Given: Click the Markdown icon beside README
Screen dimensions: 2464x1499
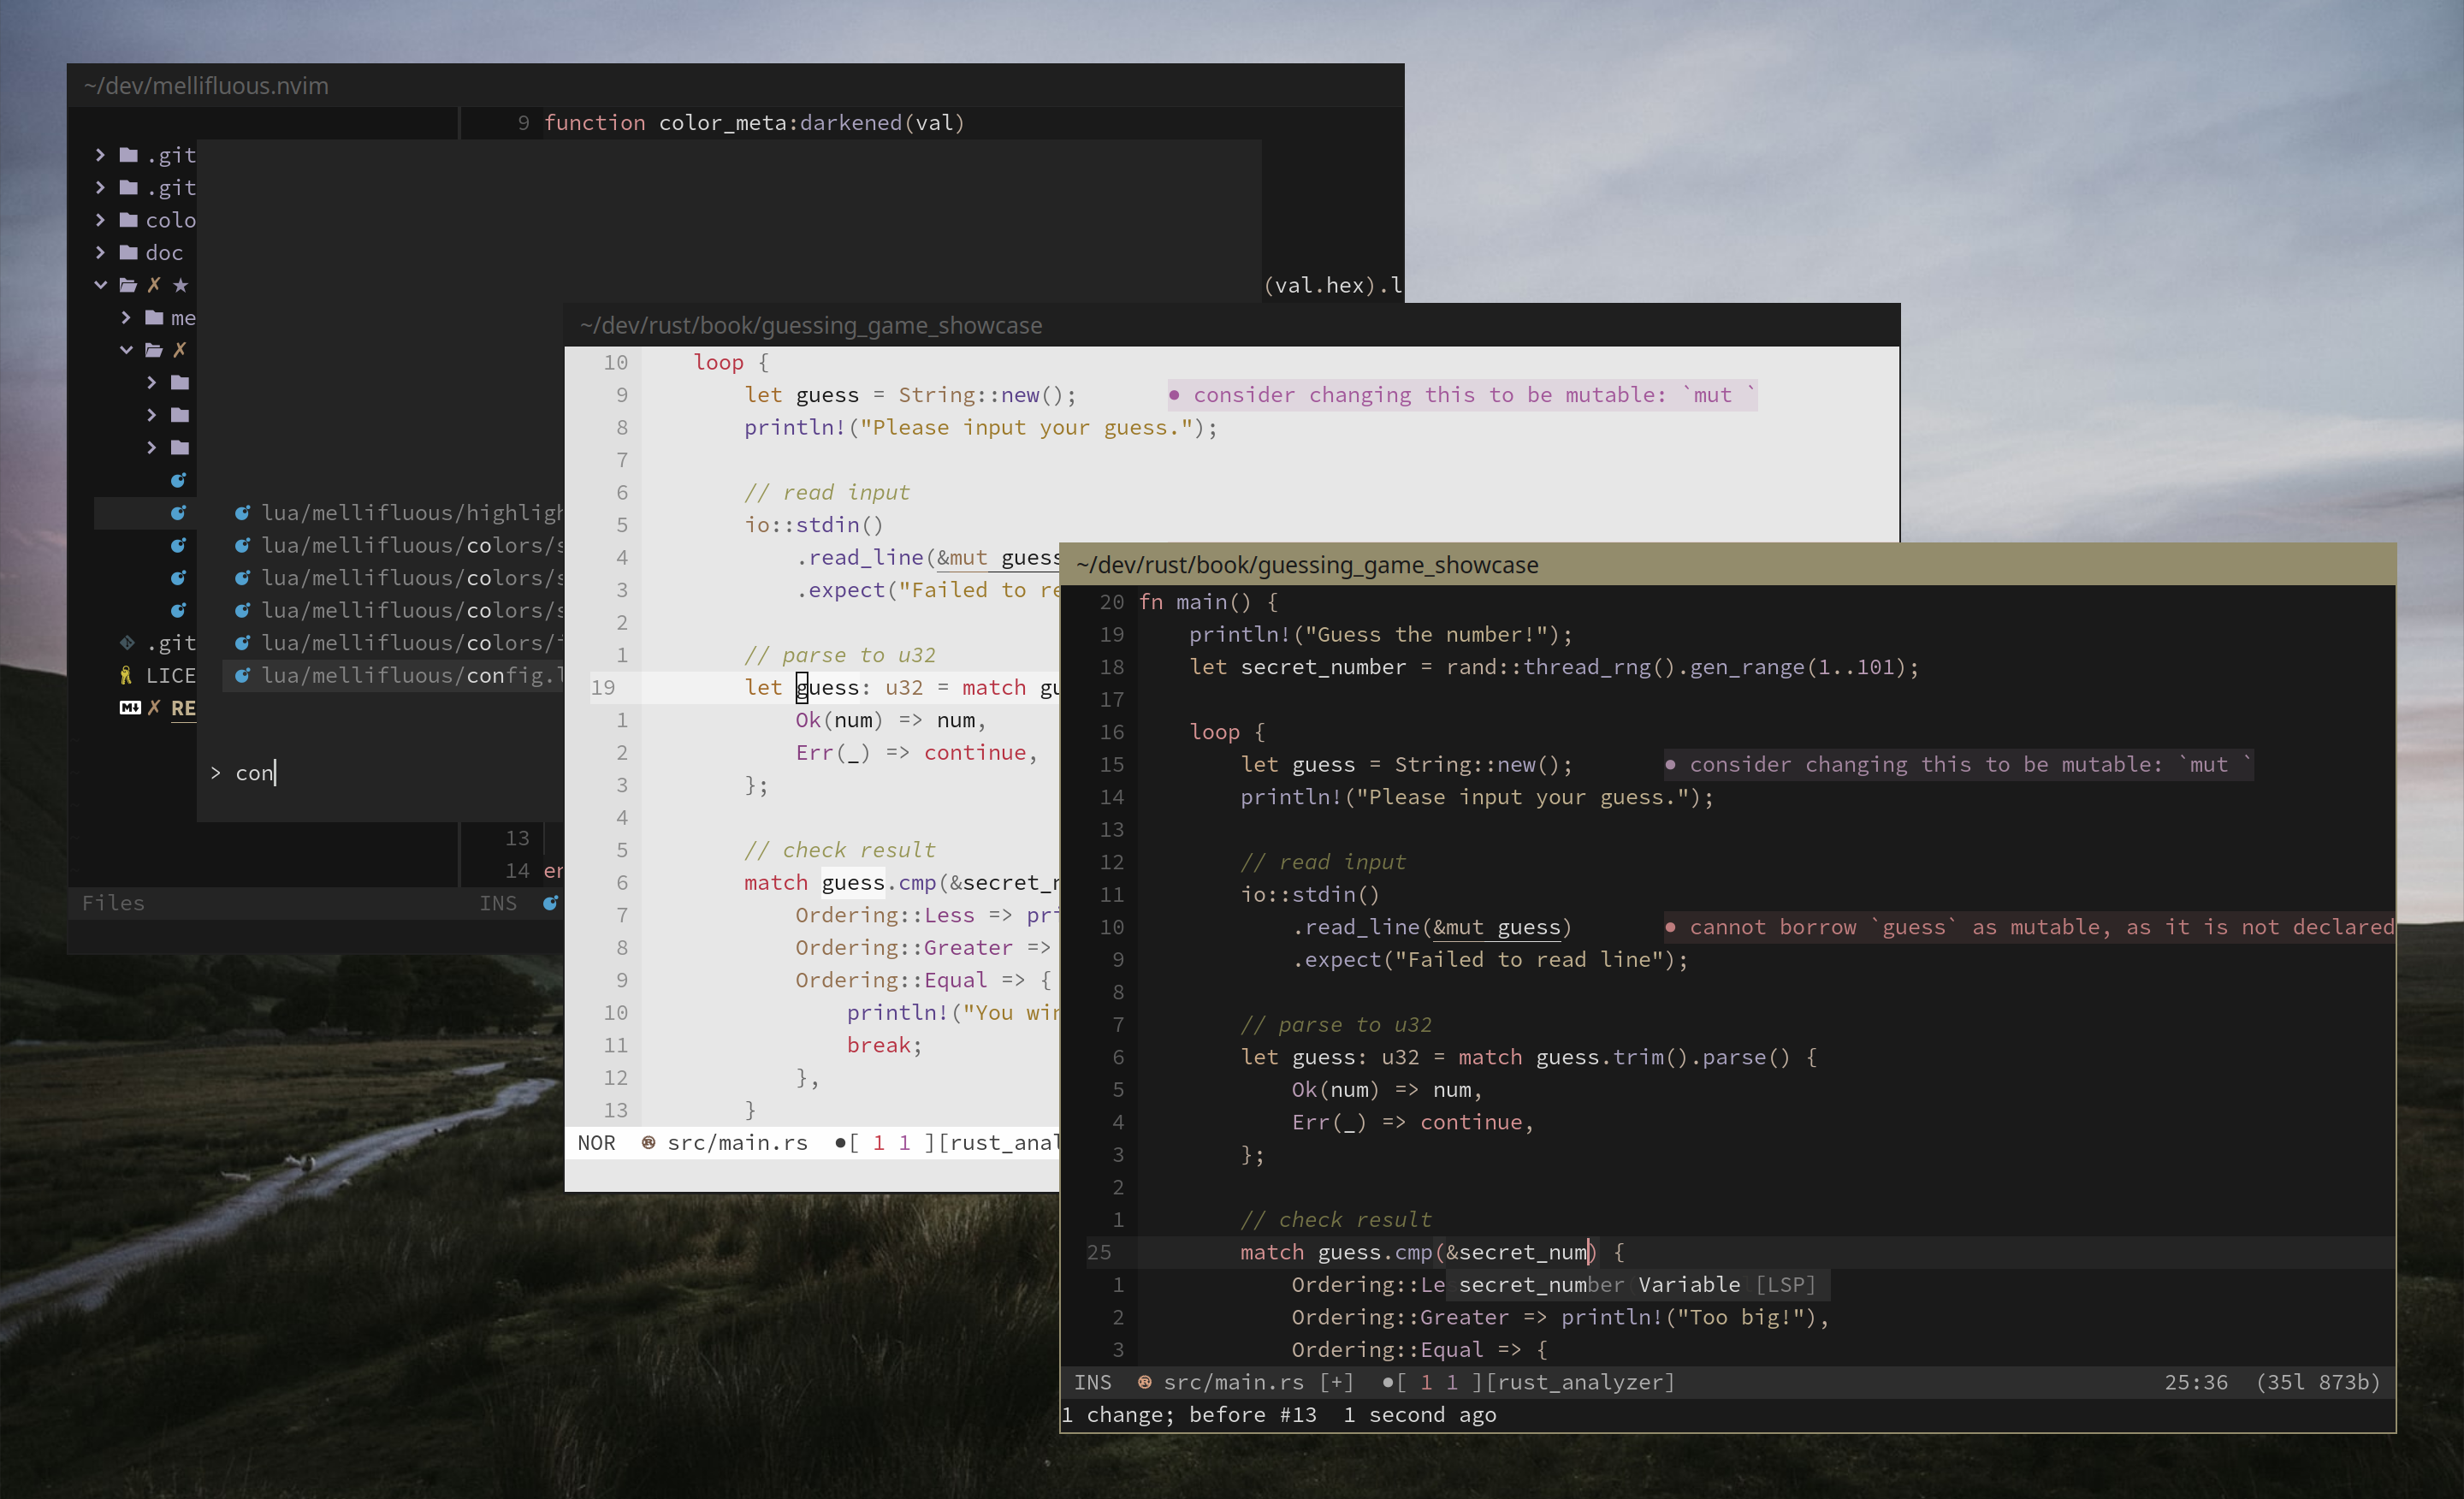Looking at the screenshot, I should [131, 708].
